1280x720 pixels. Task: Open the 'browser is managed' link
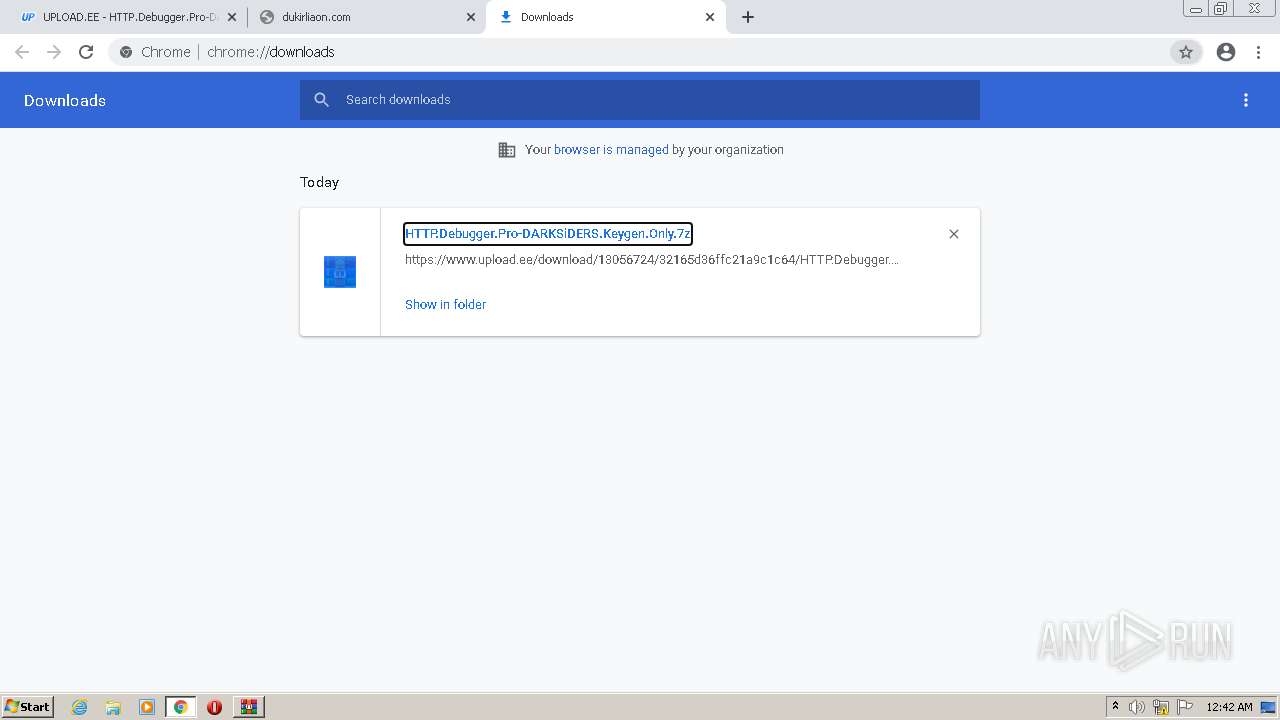click(x=611, y=150)
